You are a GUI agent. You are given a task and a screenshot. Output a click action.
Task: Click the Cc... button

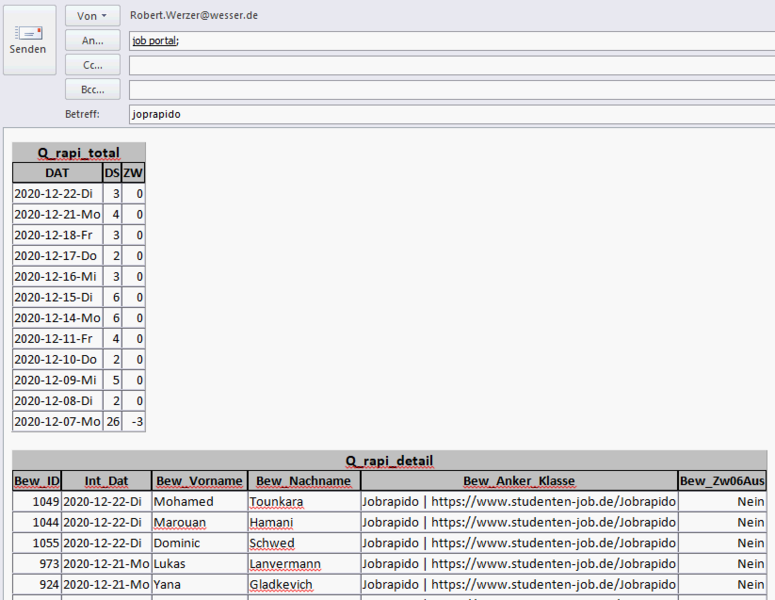coord(92,65)
